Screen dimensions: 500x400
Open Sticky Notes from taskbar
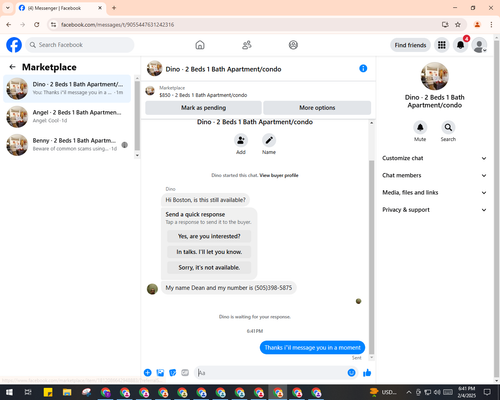(48, 392)
